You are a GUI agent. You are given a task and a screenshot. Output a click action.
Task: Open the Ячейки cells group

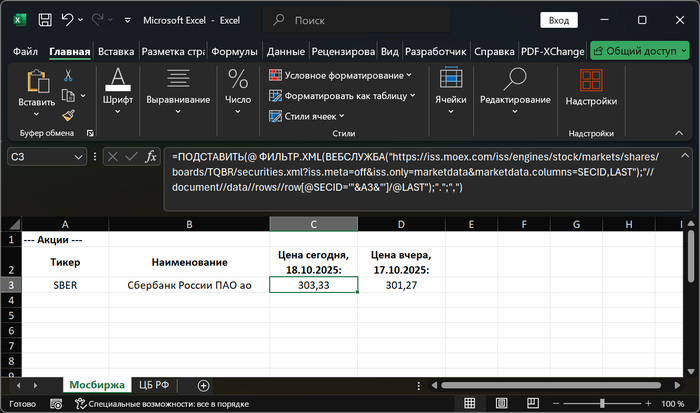coord(451,92)
